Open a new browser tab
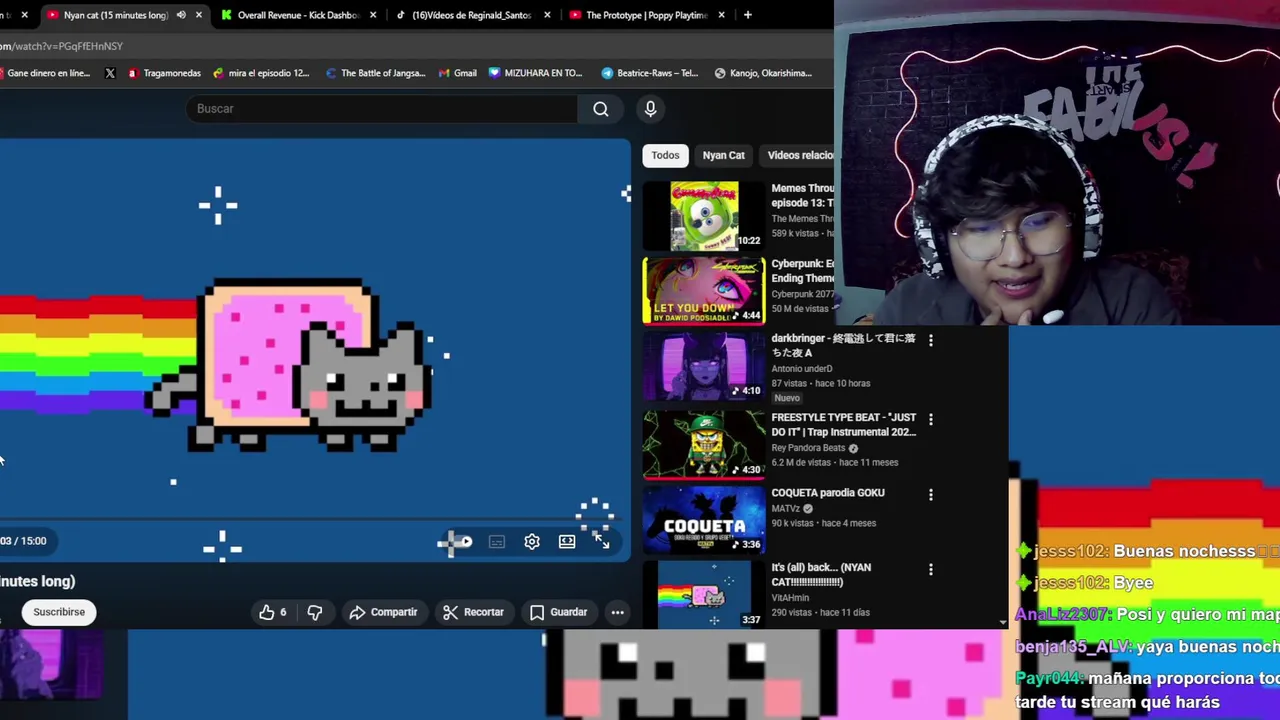Viewport: 1280px width, 720px height. [x=747, y=15]
